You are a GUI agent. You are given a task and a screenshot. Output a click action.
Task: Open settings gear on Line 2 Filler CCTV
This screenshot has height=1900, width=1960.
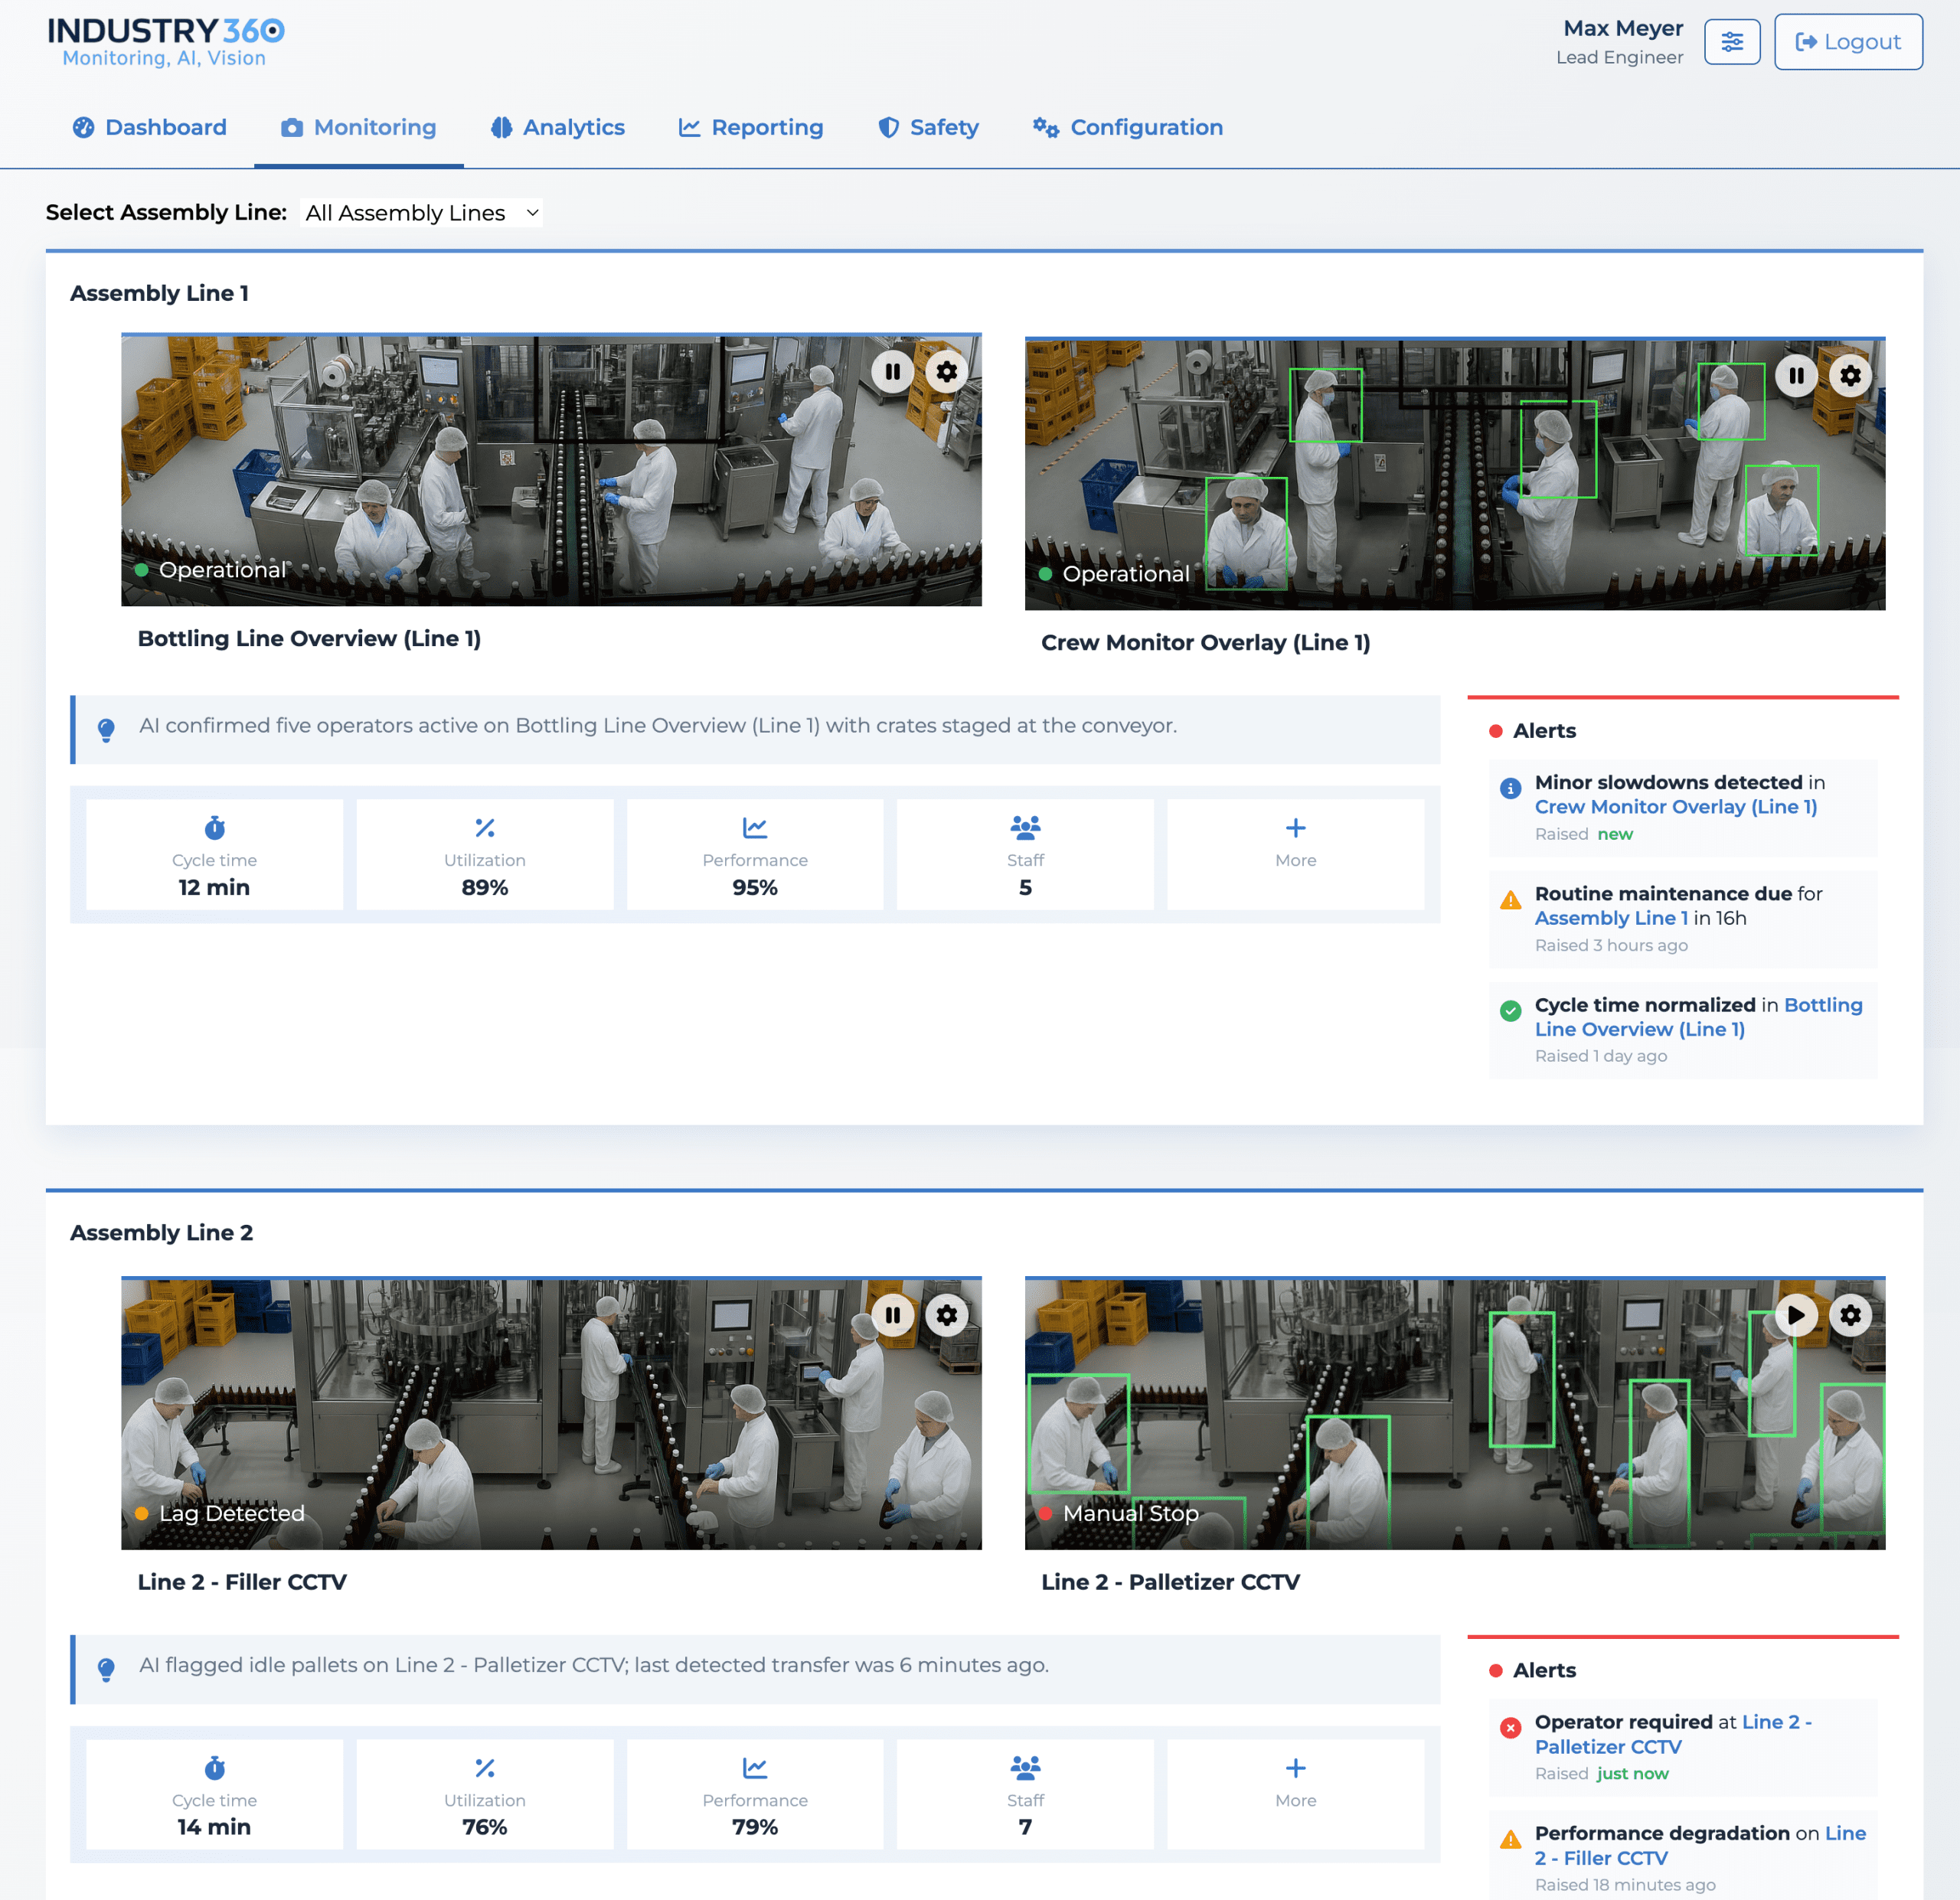pos(946,1315)
